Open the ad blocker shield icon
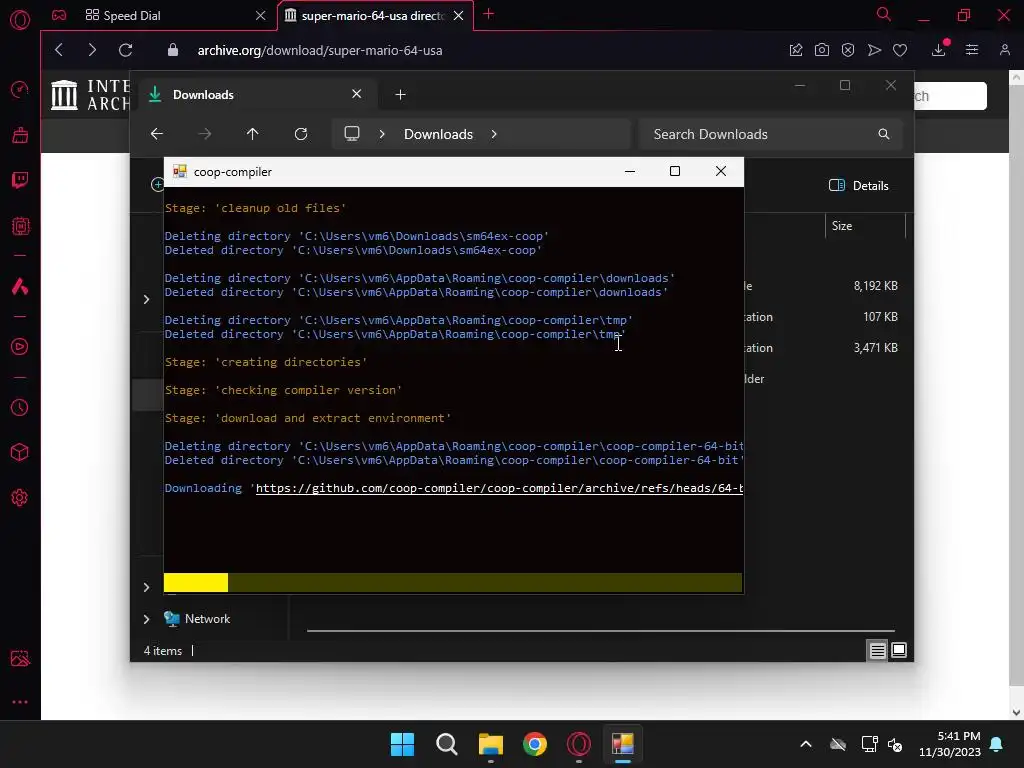 848,50
